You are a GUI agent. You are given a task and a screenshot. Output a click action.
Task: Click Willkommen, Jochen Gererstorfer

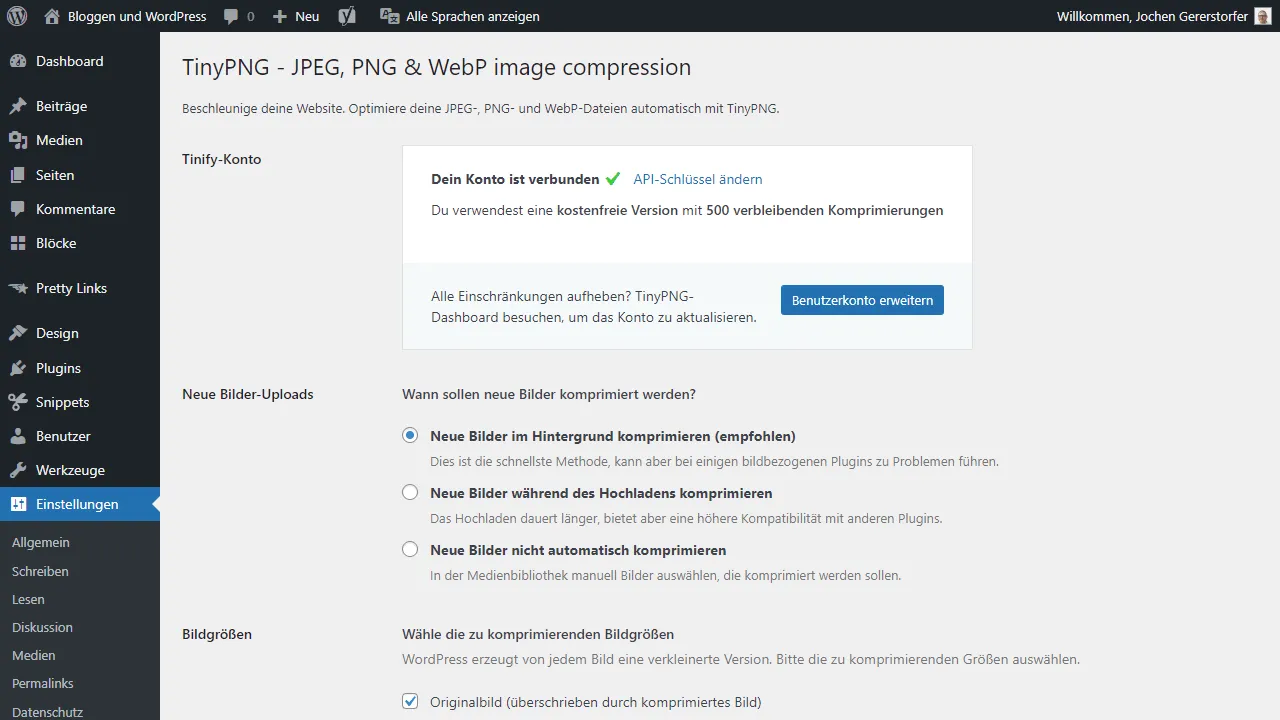click(x=1152, y=16)
